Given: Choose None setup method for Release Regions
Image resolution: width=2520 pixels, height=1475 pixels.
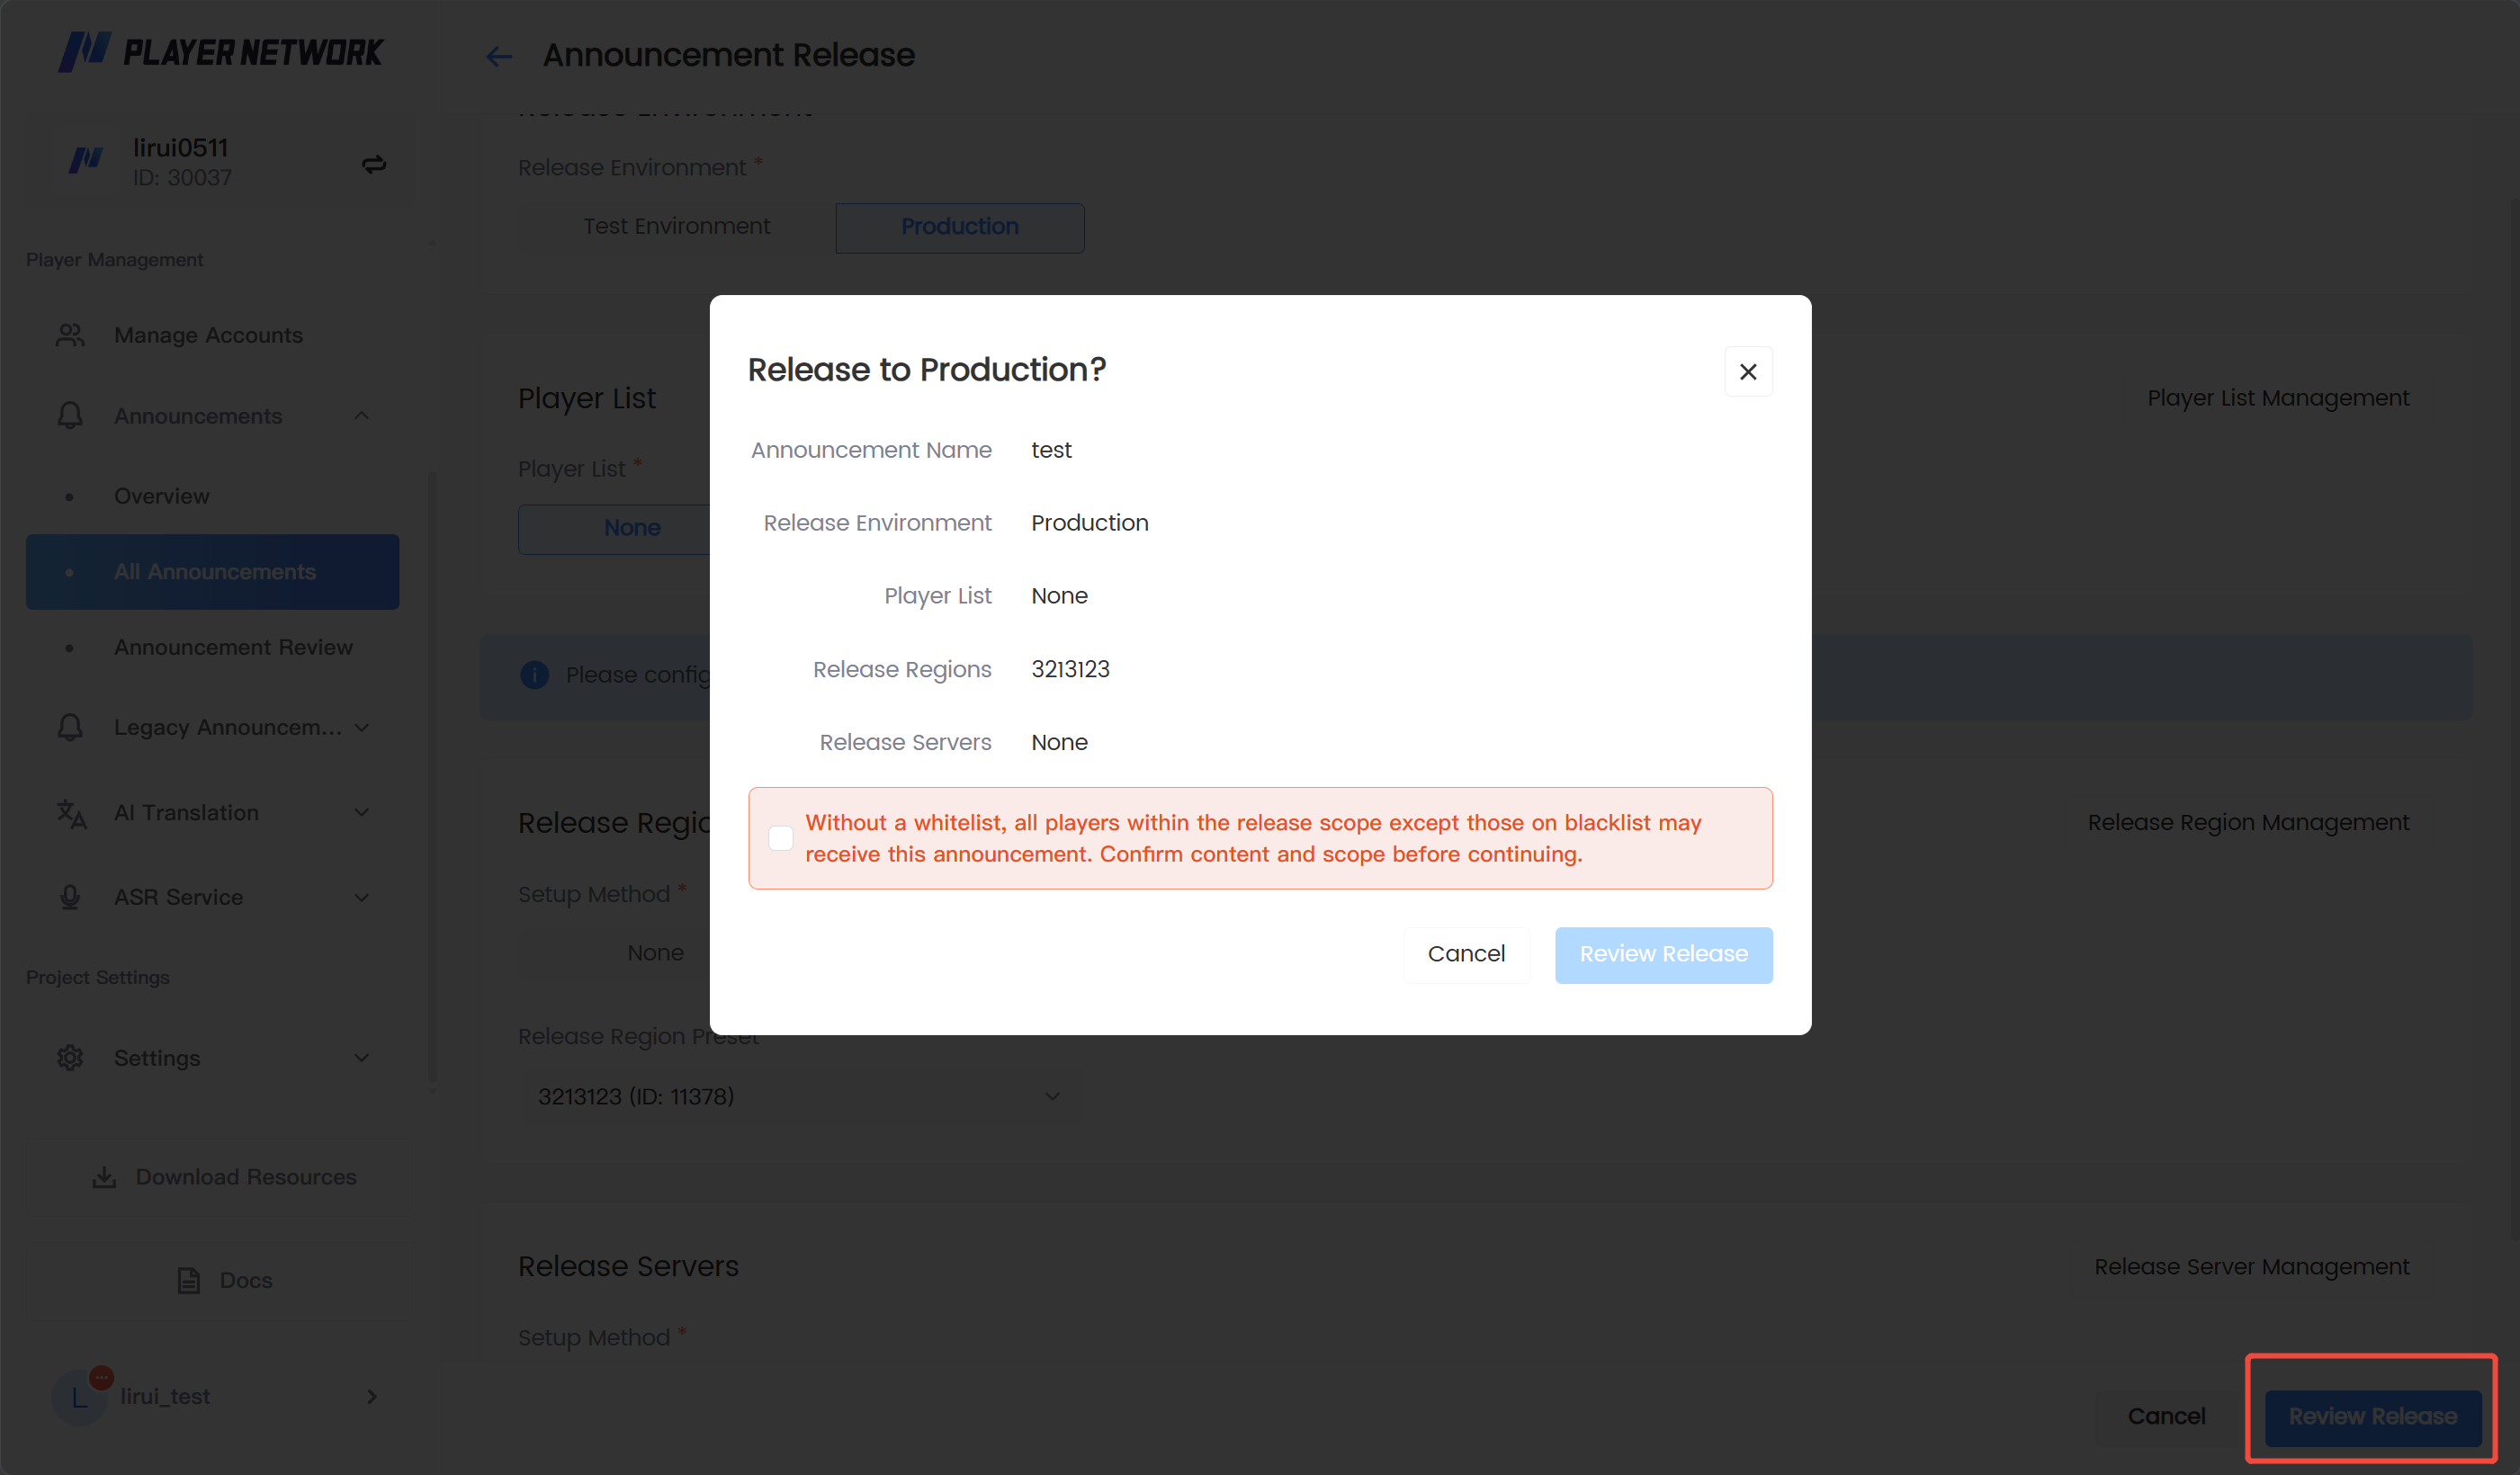Looking at the screenshot, I should coord(656,953).
